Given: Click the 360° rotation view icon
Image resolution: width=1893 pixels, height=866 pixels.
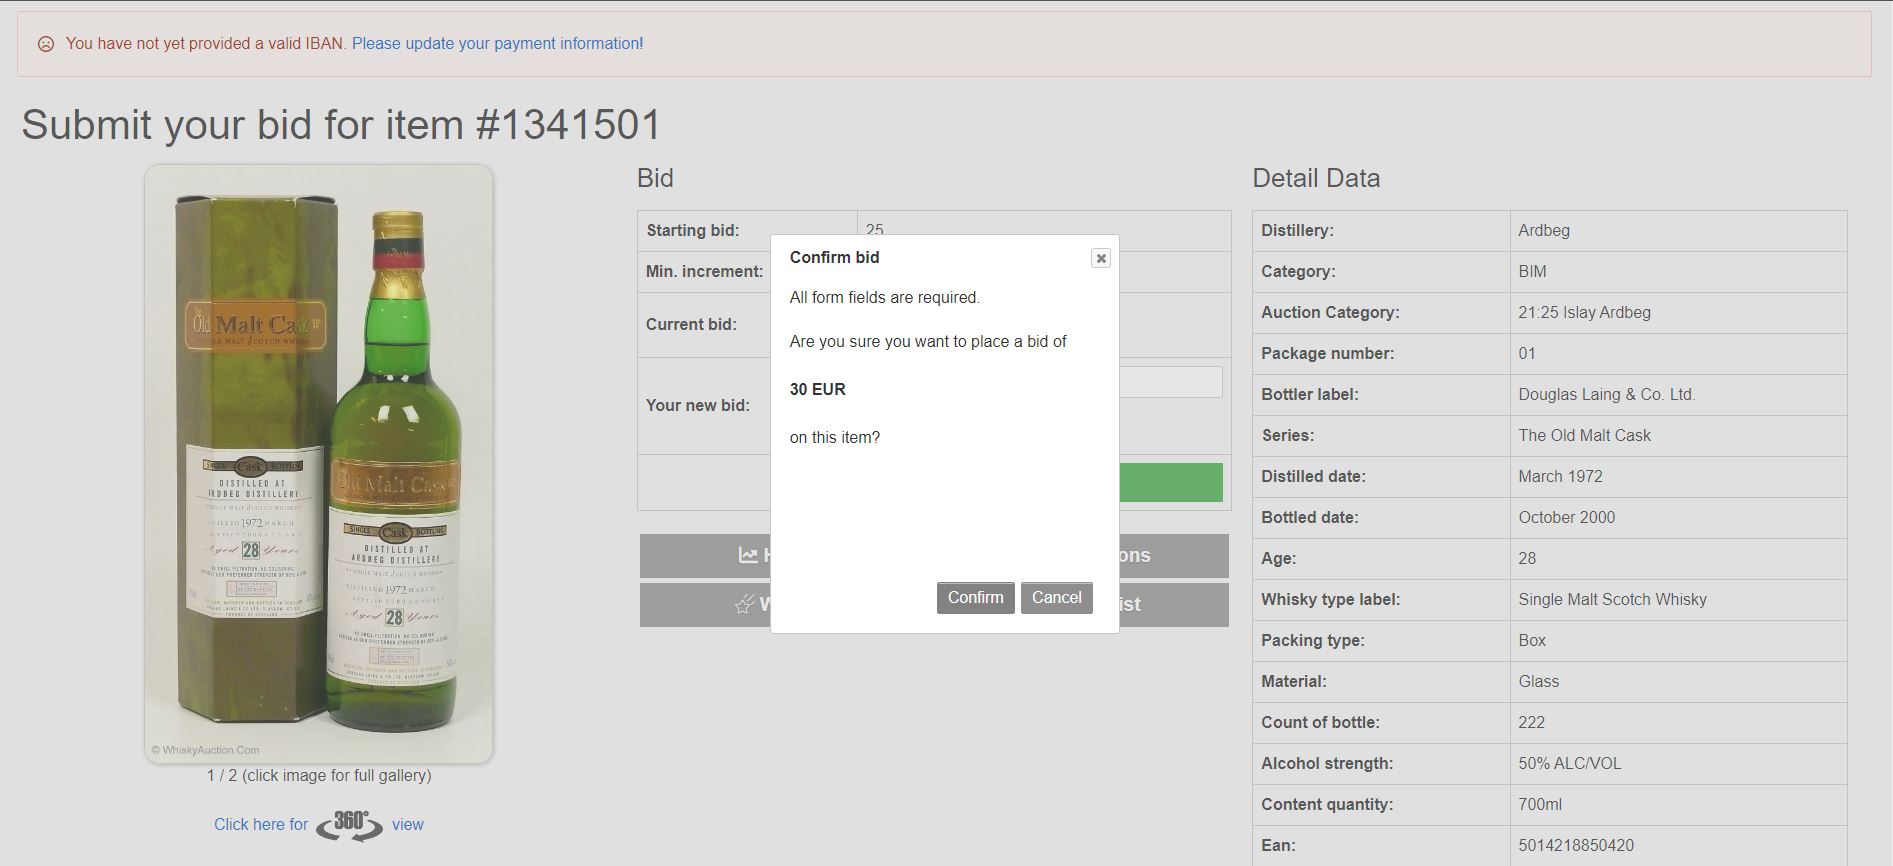Looking at the screenshot, I should (349, 825).
